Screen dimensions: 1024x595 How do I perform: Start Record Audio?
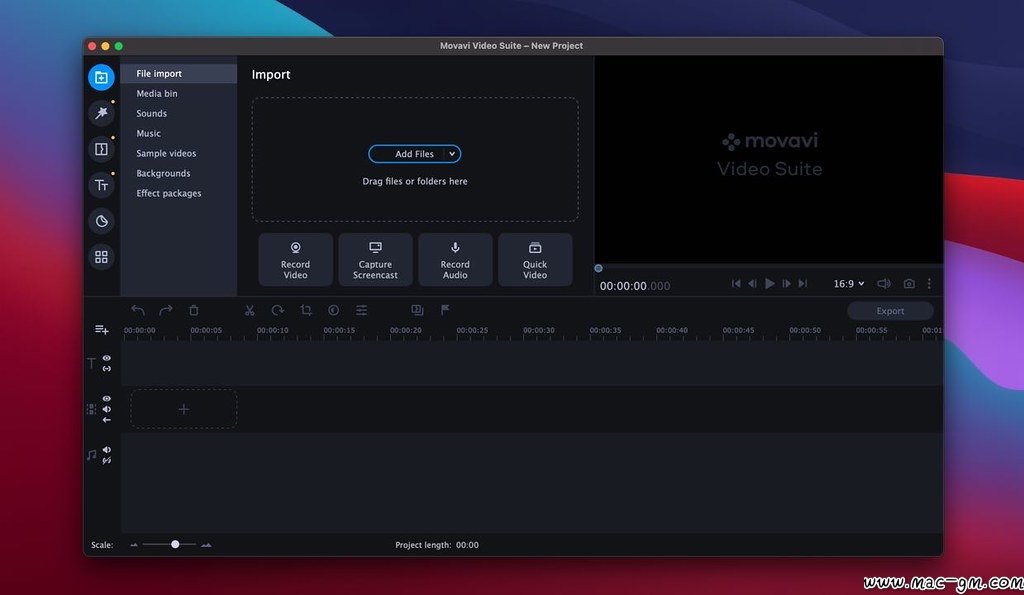pos(455,260)
